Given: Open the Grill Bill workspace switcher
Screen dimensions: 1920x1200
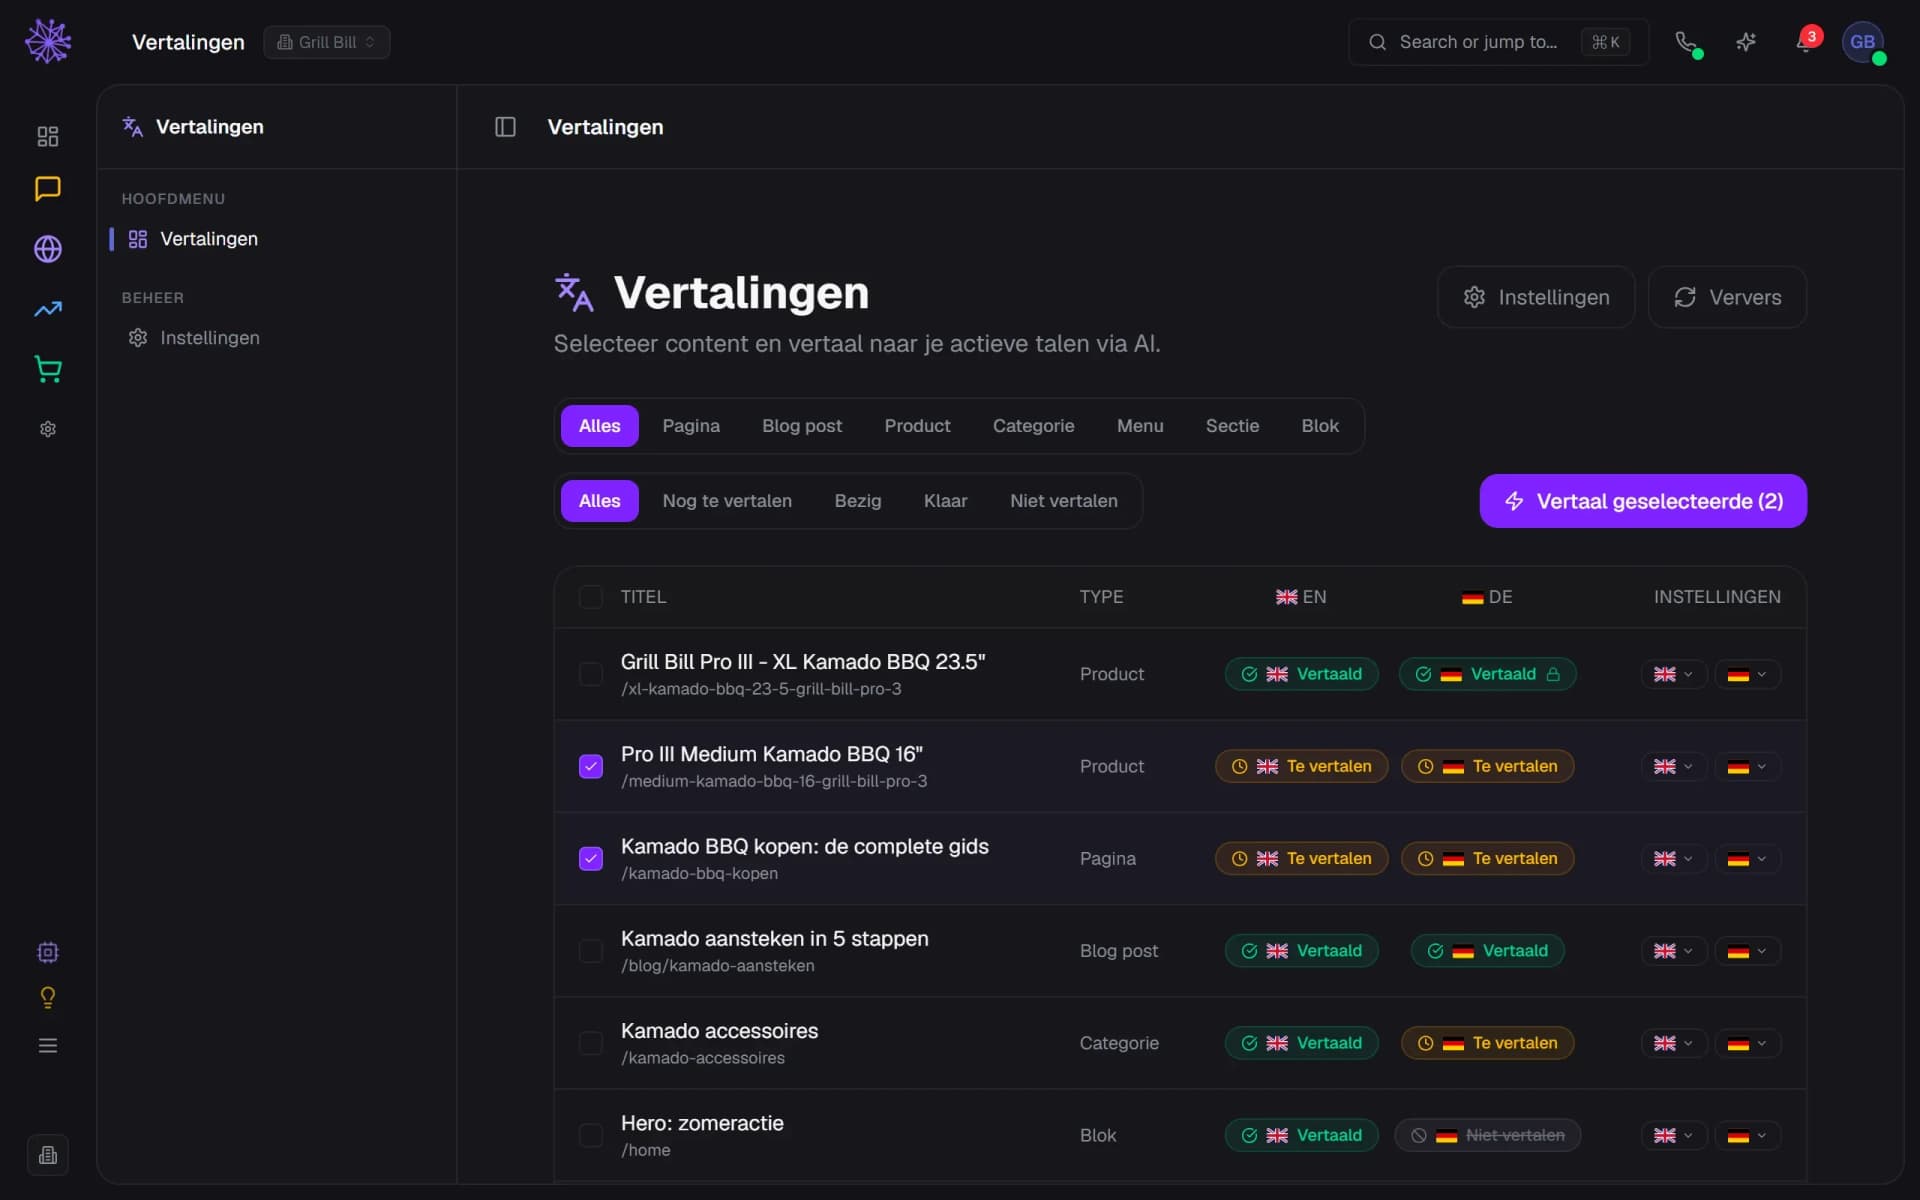Looking at the screenshot, I should [327, 42].
